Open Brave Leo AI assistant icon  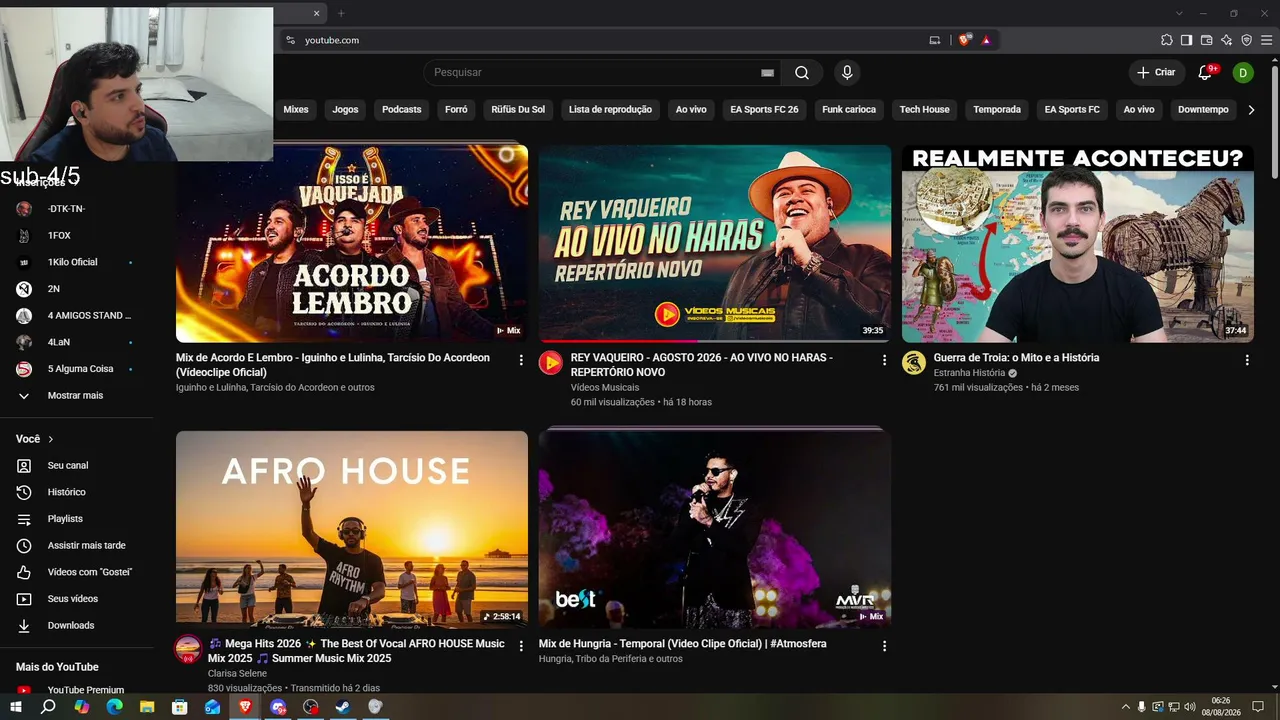(x=1226, y=40)
